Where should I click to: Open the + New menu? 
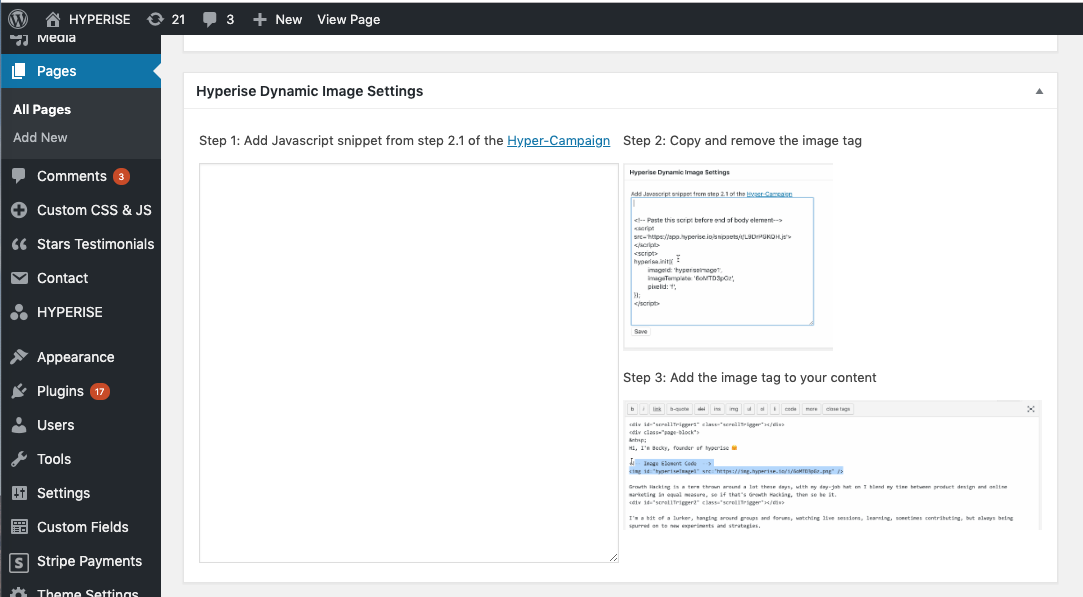[x=277, y=18]
